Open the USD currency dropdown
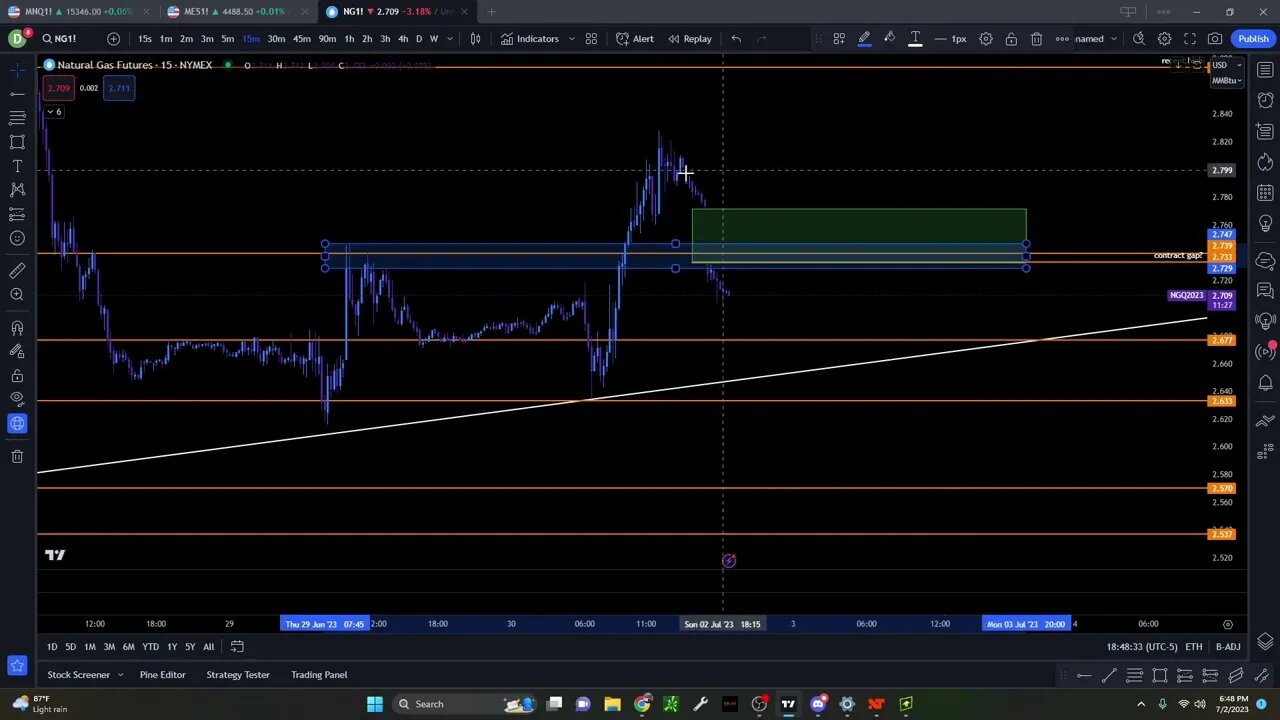The width and height of the screenshot is (1280, 720). 1226,66
